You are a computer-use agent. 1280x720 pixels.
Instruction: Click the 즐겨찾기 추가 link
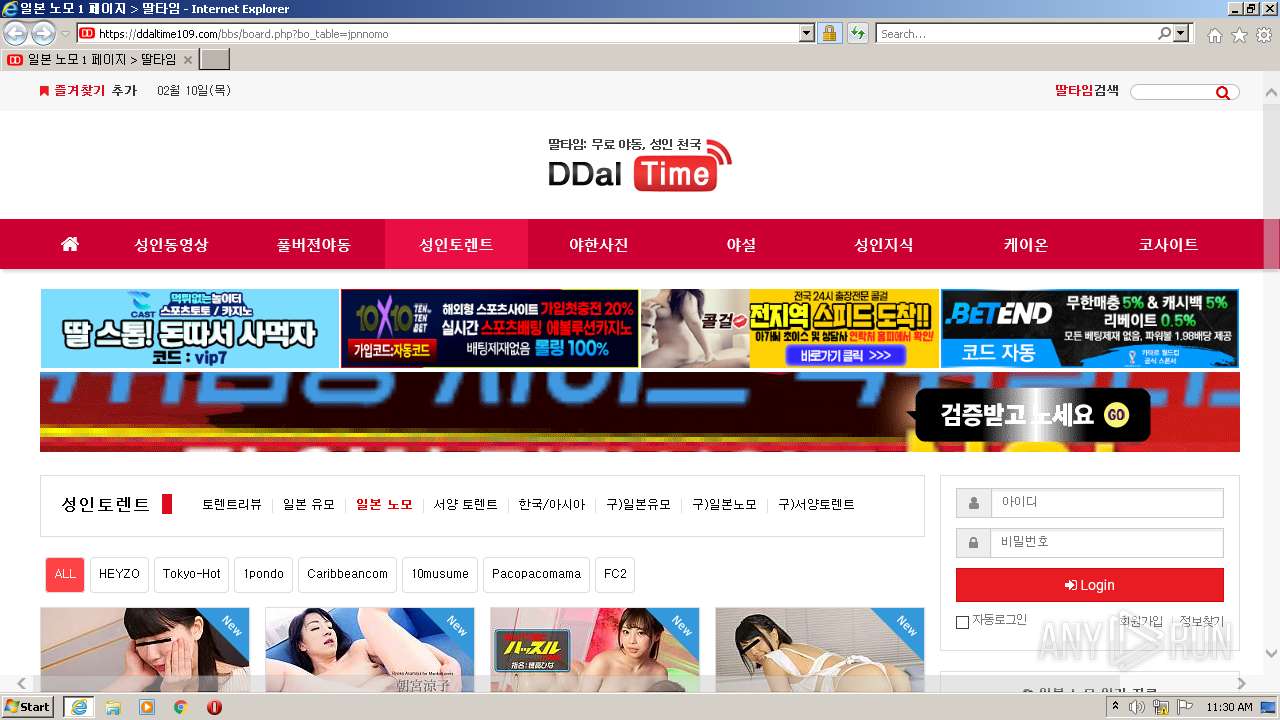pos(88,91)
